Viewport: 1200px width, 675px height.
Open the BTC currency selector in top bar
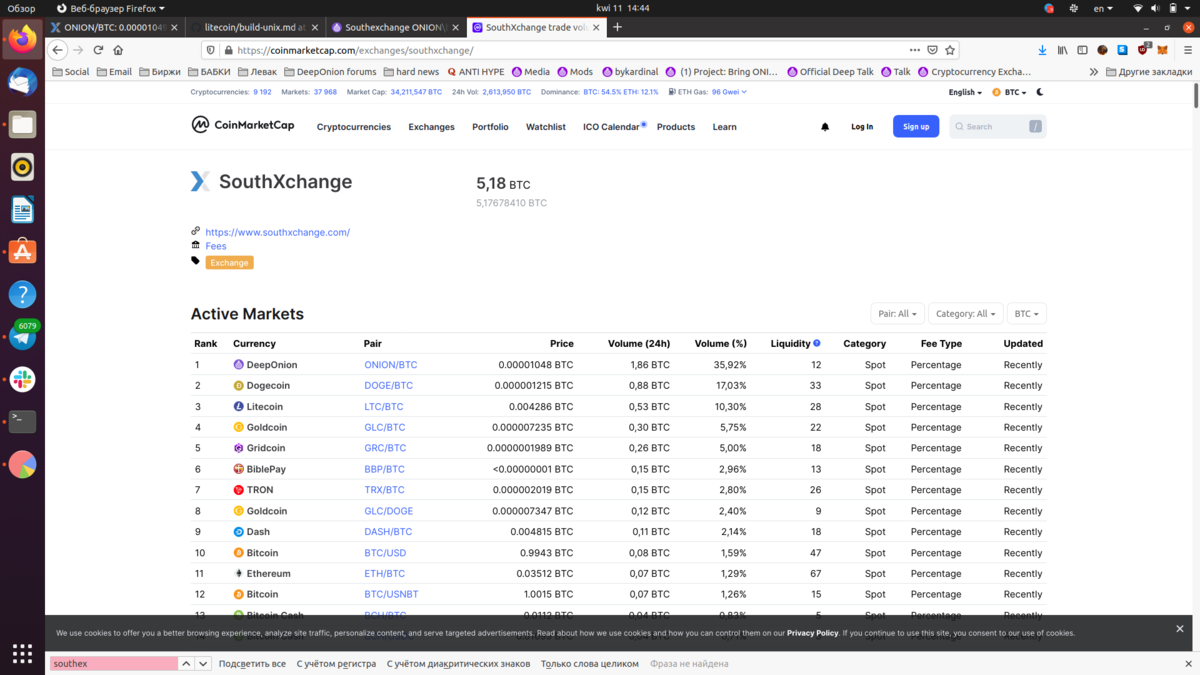pyautogui.click(x=1010, y=92)
